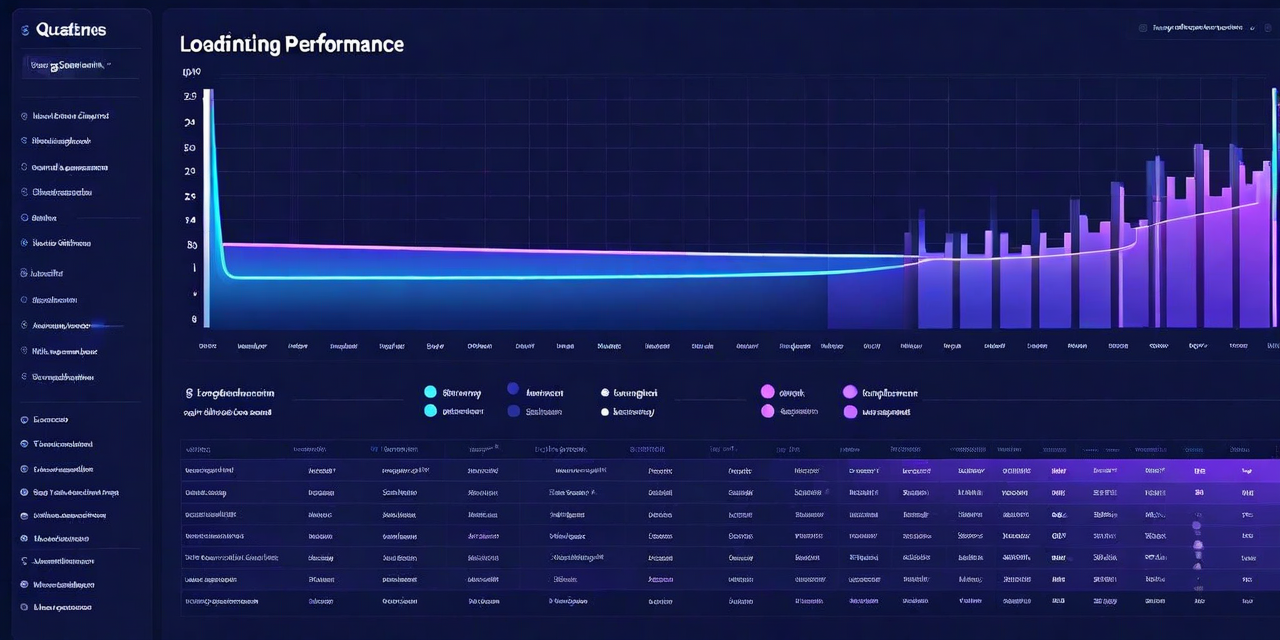Click the icon of the bottom-most sidebar item
The height and width of the screenshot is (640, 1280).
tap(24, 607)
